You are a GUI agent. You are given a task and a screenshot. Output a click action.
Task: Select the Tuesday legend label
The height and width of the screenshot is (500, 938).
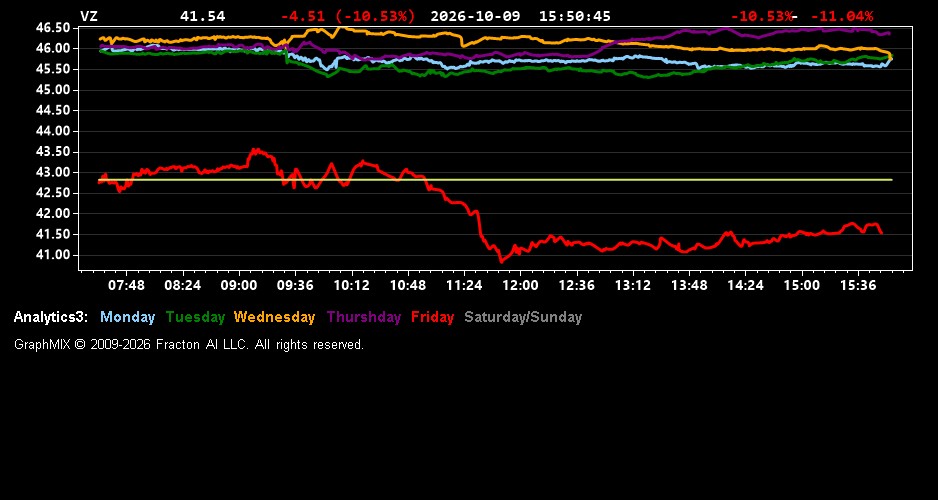coord(196,318)
